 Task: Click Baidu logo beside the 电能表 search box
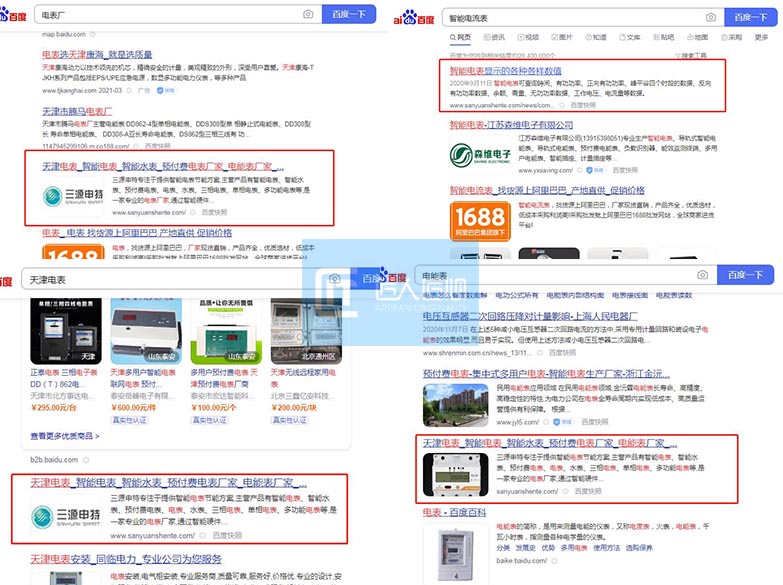point(393,275)
